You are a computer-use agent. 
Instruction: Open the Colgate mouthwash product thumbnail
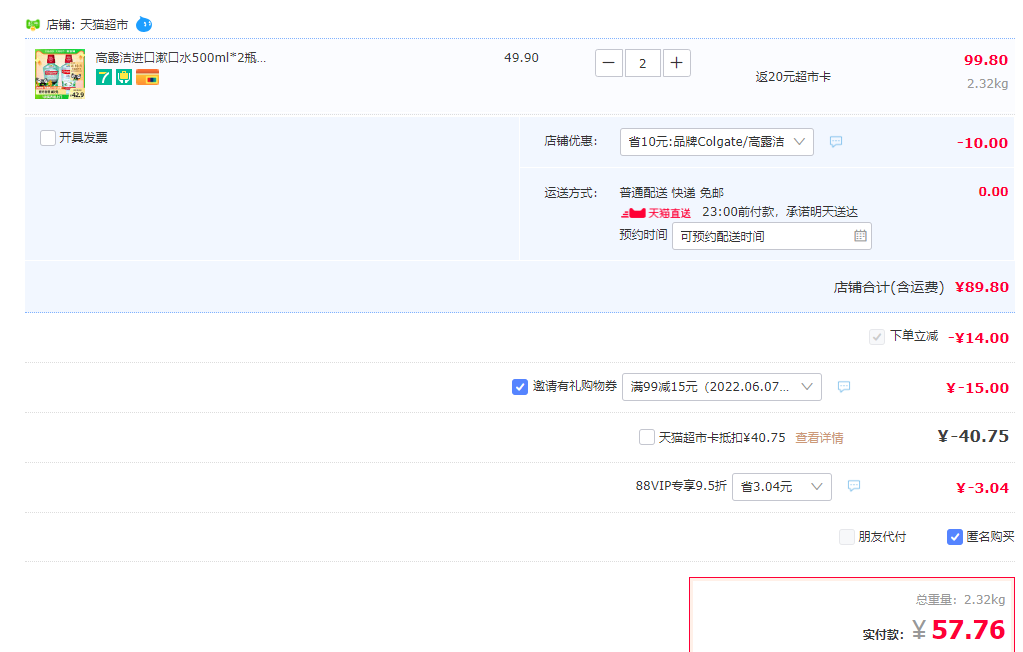pos(60,74)
